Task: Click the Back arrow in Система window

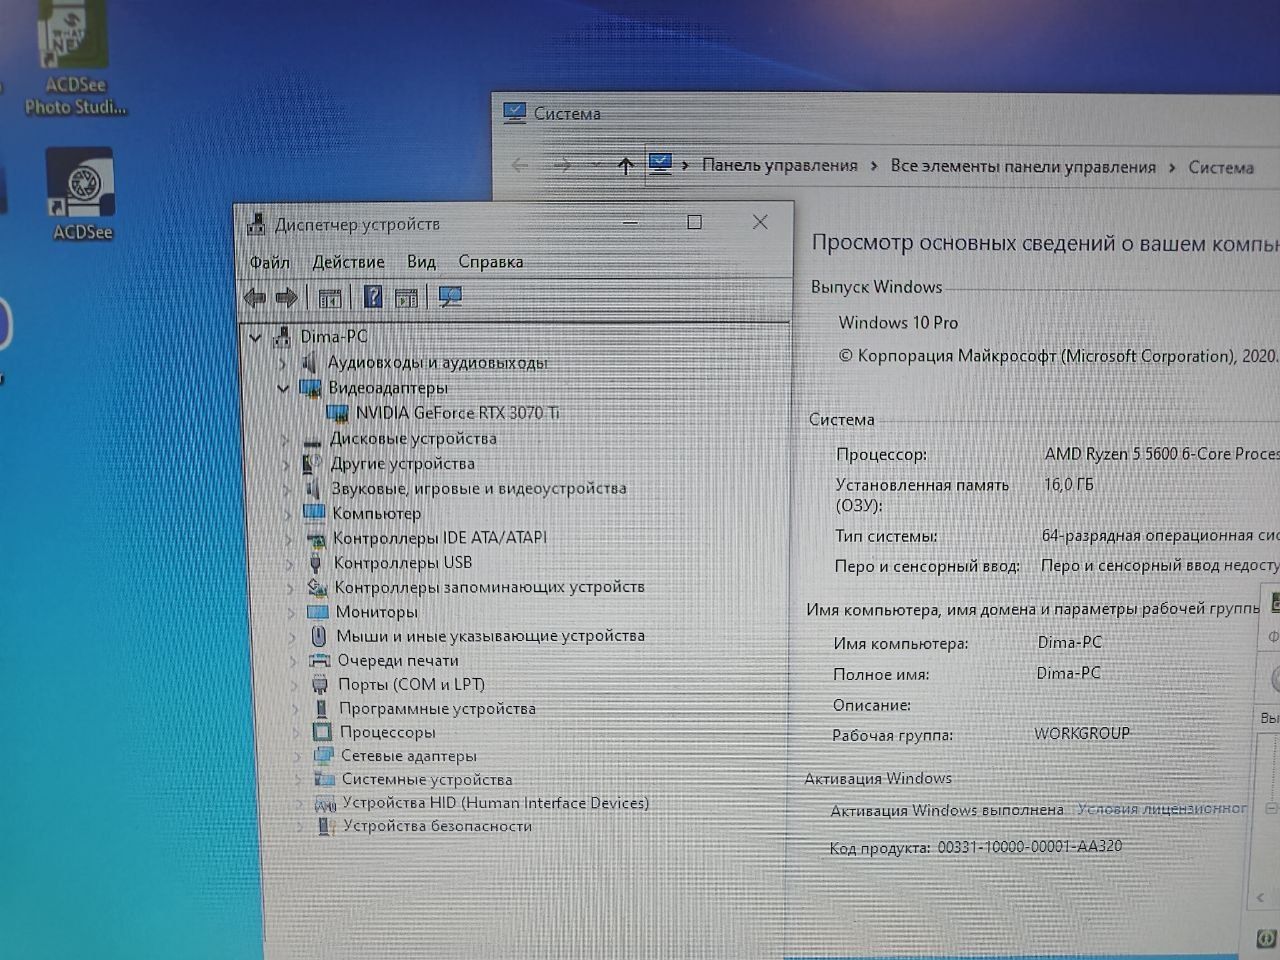Action: pyautogui.click(x=519, y=165)
